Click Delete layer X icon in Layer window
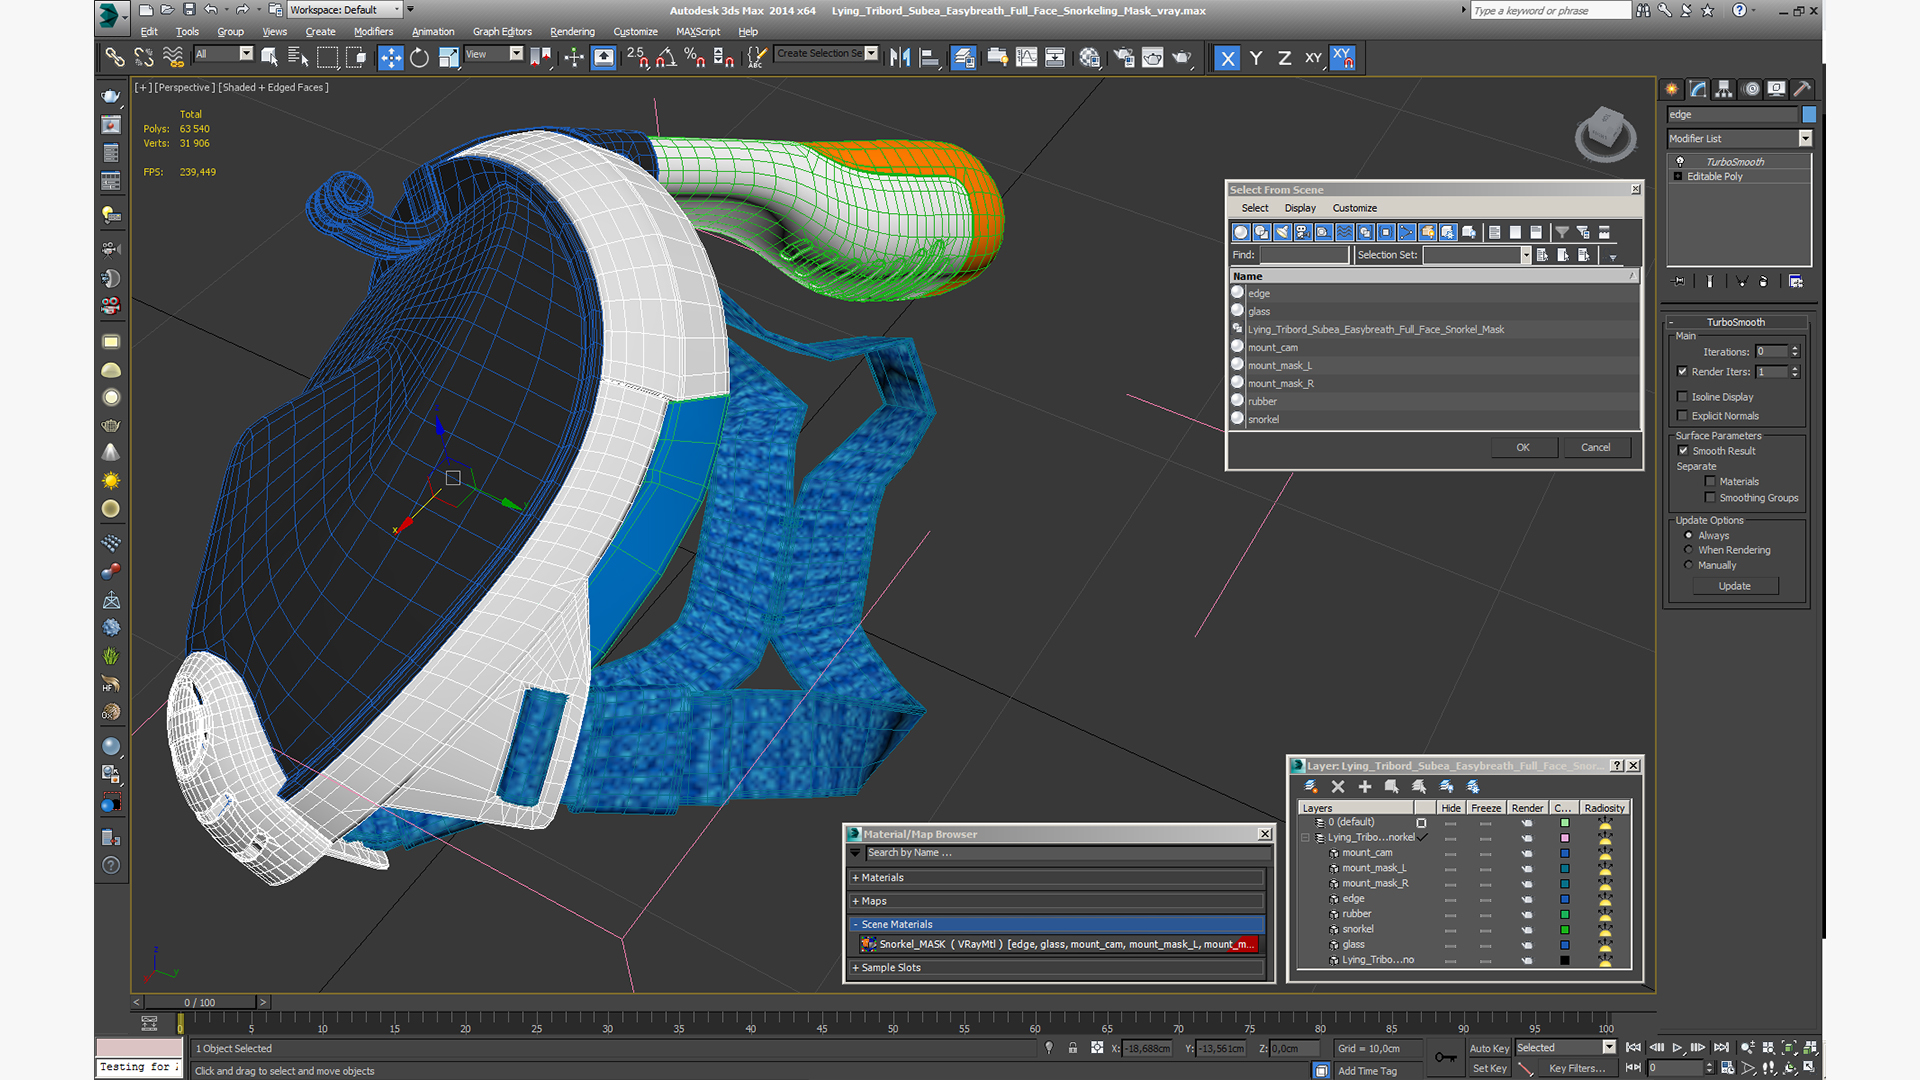 tap(1338, 787)
